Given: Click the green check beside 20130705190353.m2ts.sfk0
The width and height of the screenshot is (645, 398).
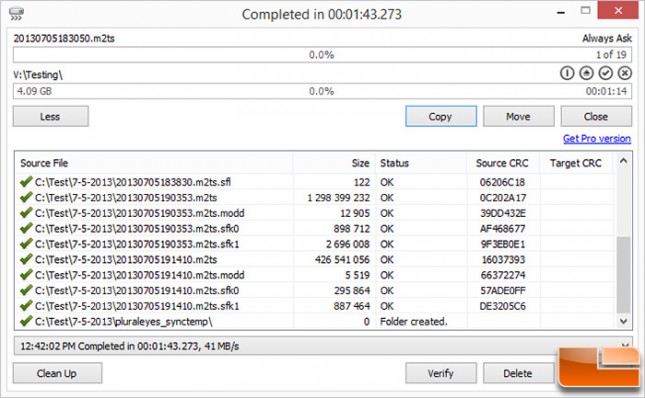Looking at the screenshot, I should pos(26,228).
